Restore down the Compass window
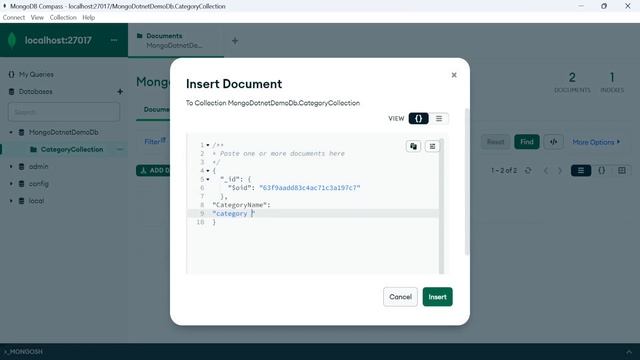Image resolution: width=640 pixels, height=360 pixels. point(604,6)
